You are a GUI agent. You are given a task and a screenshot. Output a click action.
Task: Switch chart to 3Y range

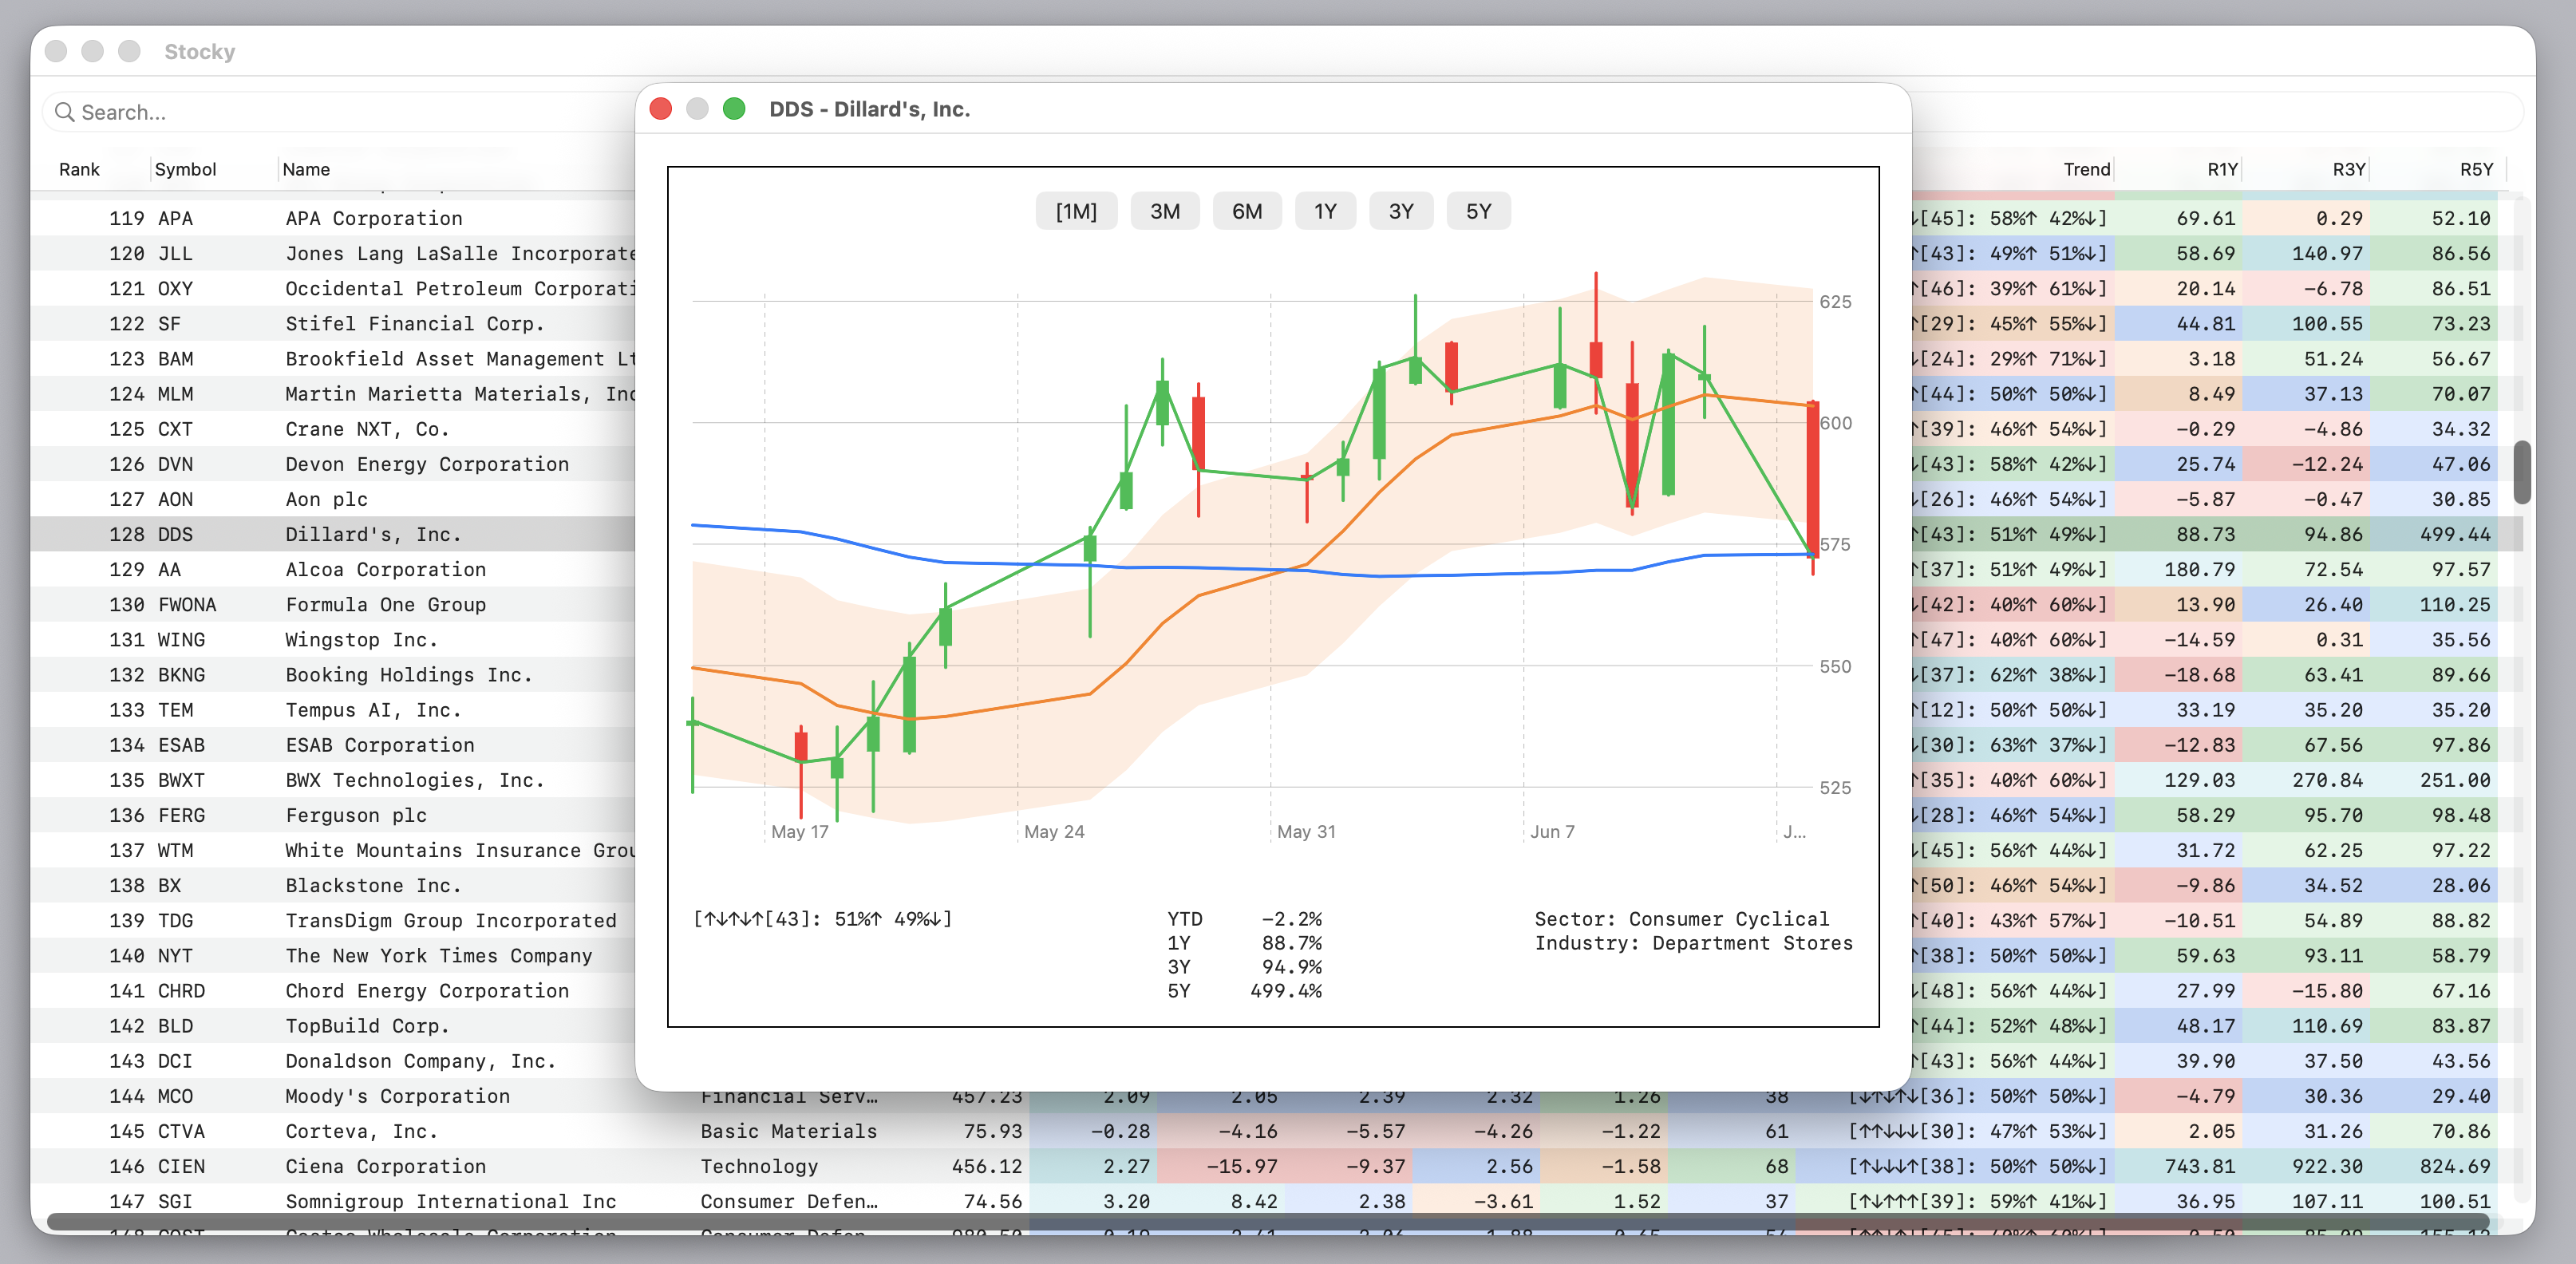point(1401,211)
